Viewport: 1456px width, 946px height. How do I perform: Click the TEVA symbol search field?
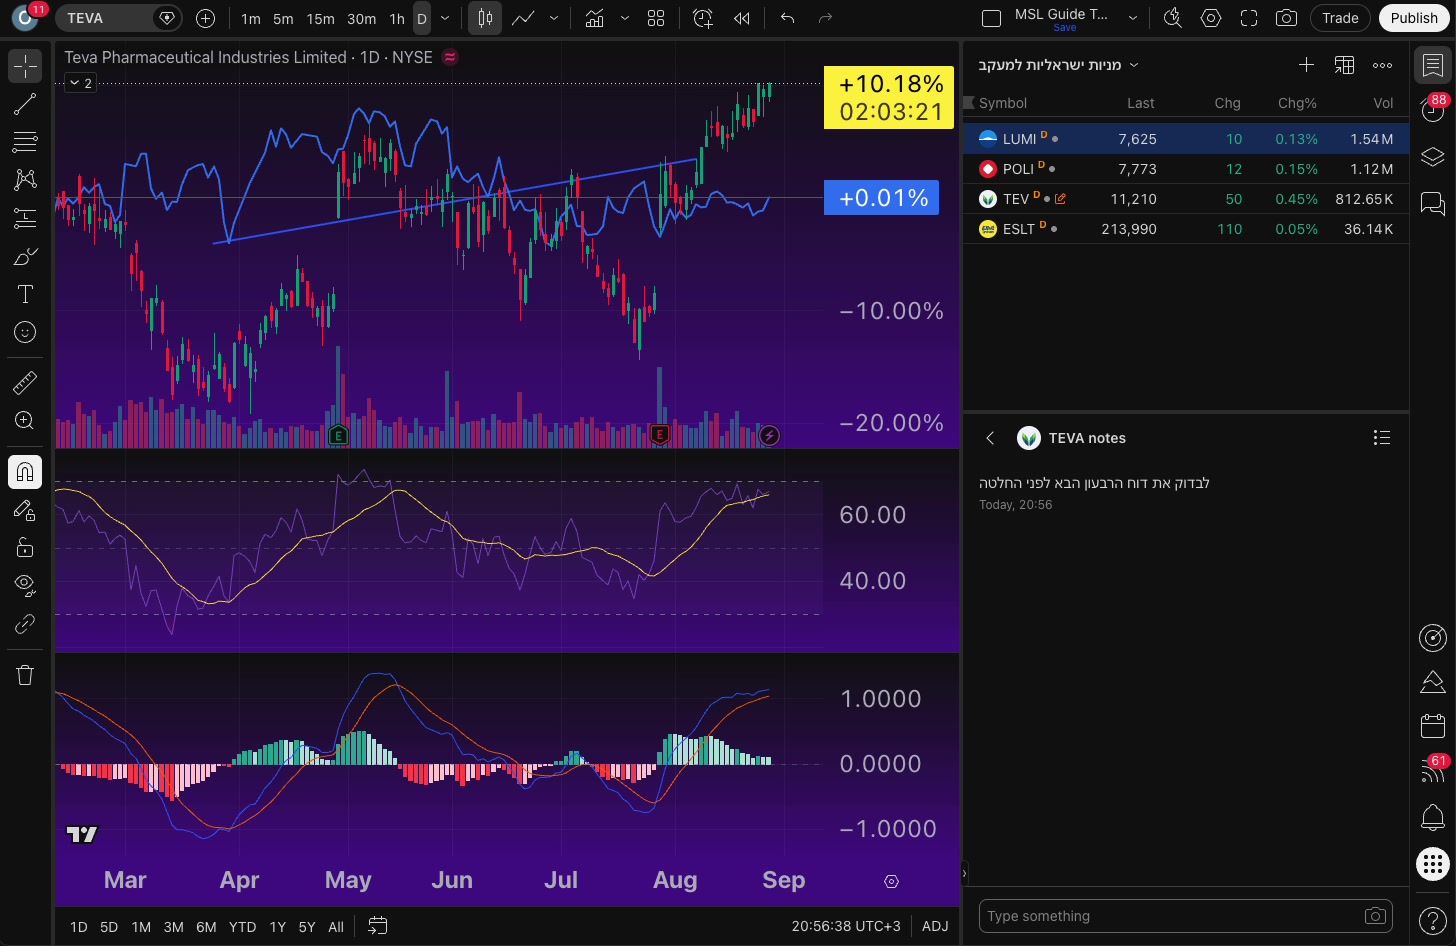118,18
